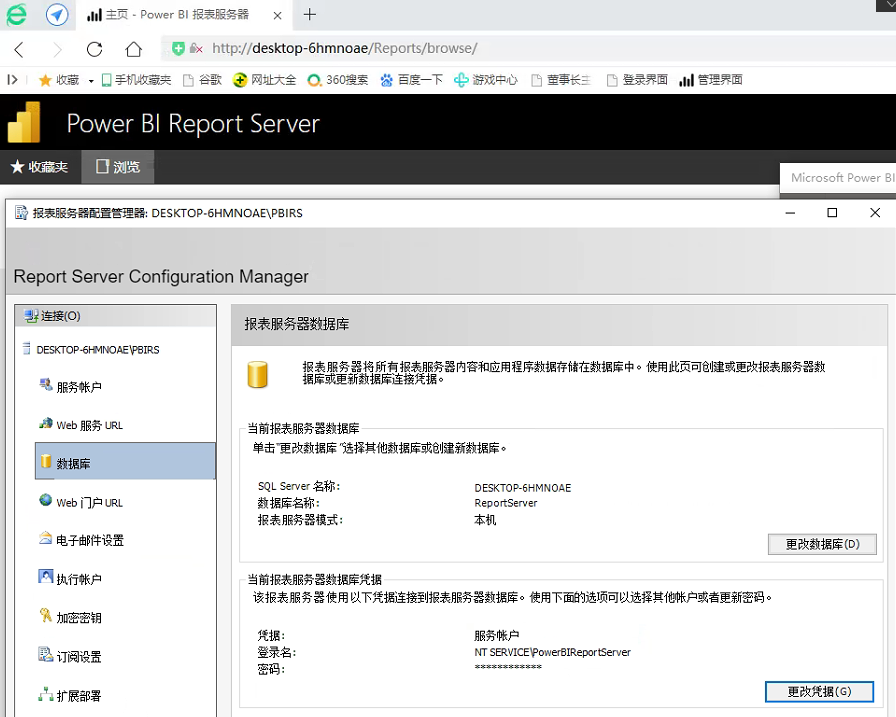This screenshot has height=717, width=896.
Task: Click the 服务帐户 sidebar icon
Action: tap(46, 385)
